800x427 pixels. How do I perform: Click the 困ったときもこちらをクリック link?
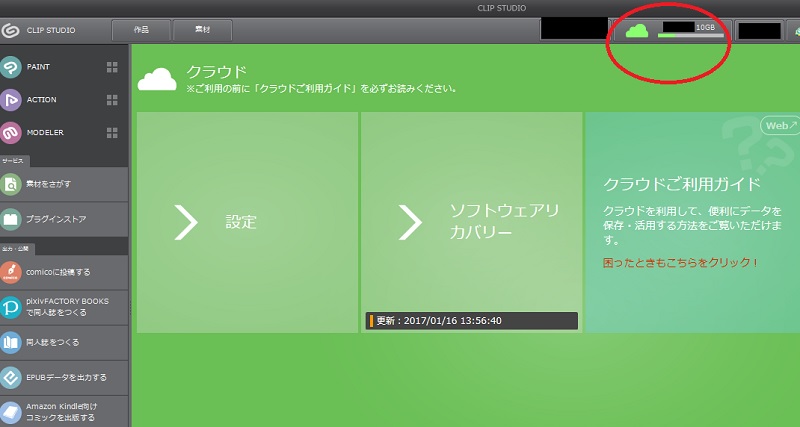pyautogui.click(x=680, y=263)
